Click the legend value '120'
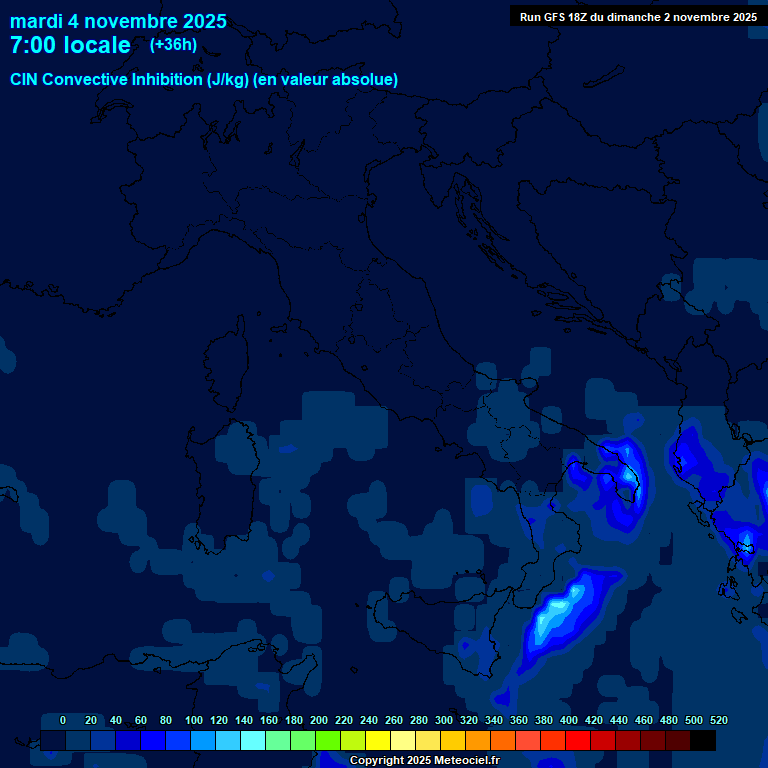 tap(218, 720)
